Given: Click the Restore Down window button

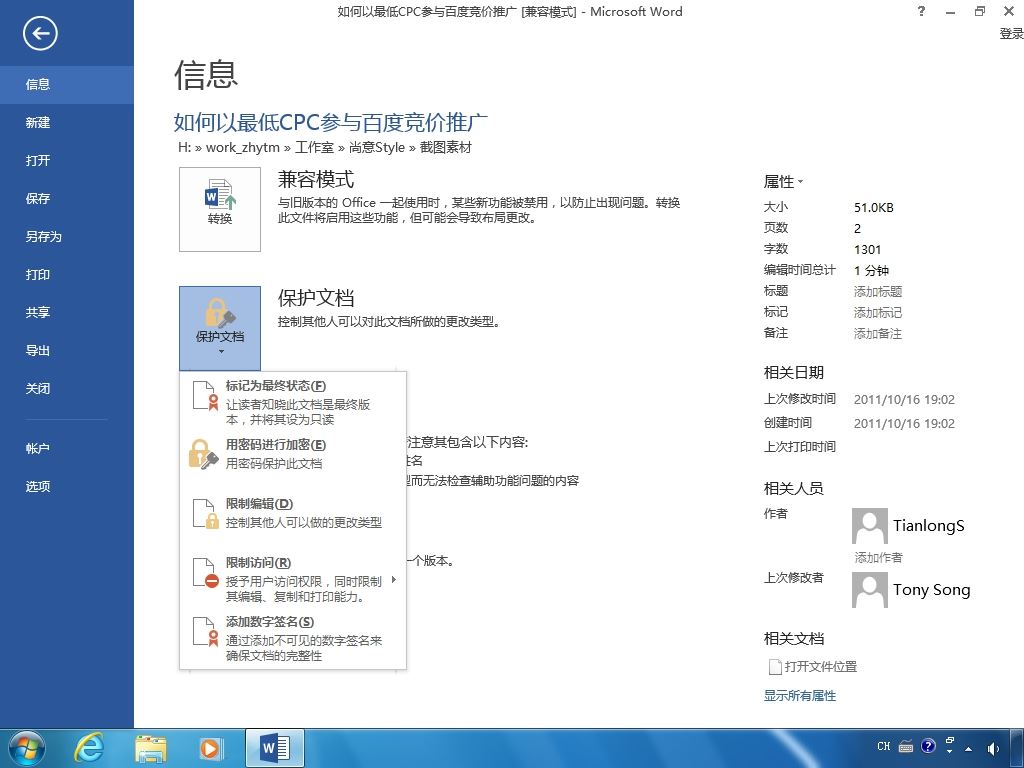Looking at the screenshot, I should pyautogui.click(x=979, y=11).
